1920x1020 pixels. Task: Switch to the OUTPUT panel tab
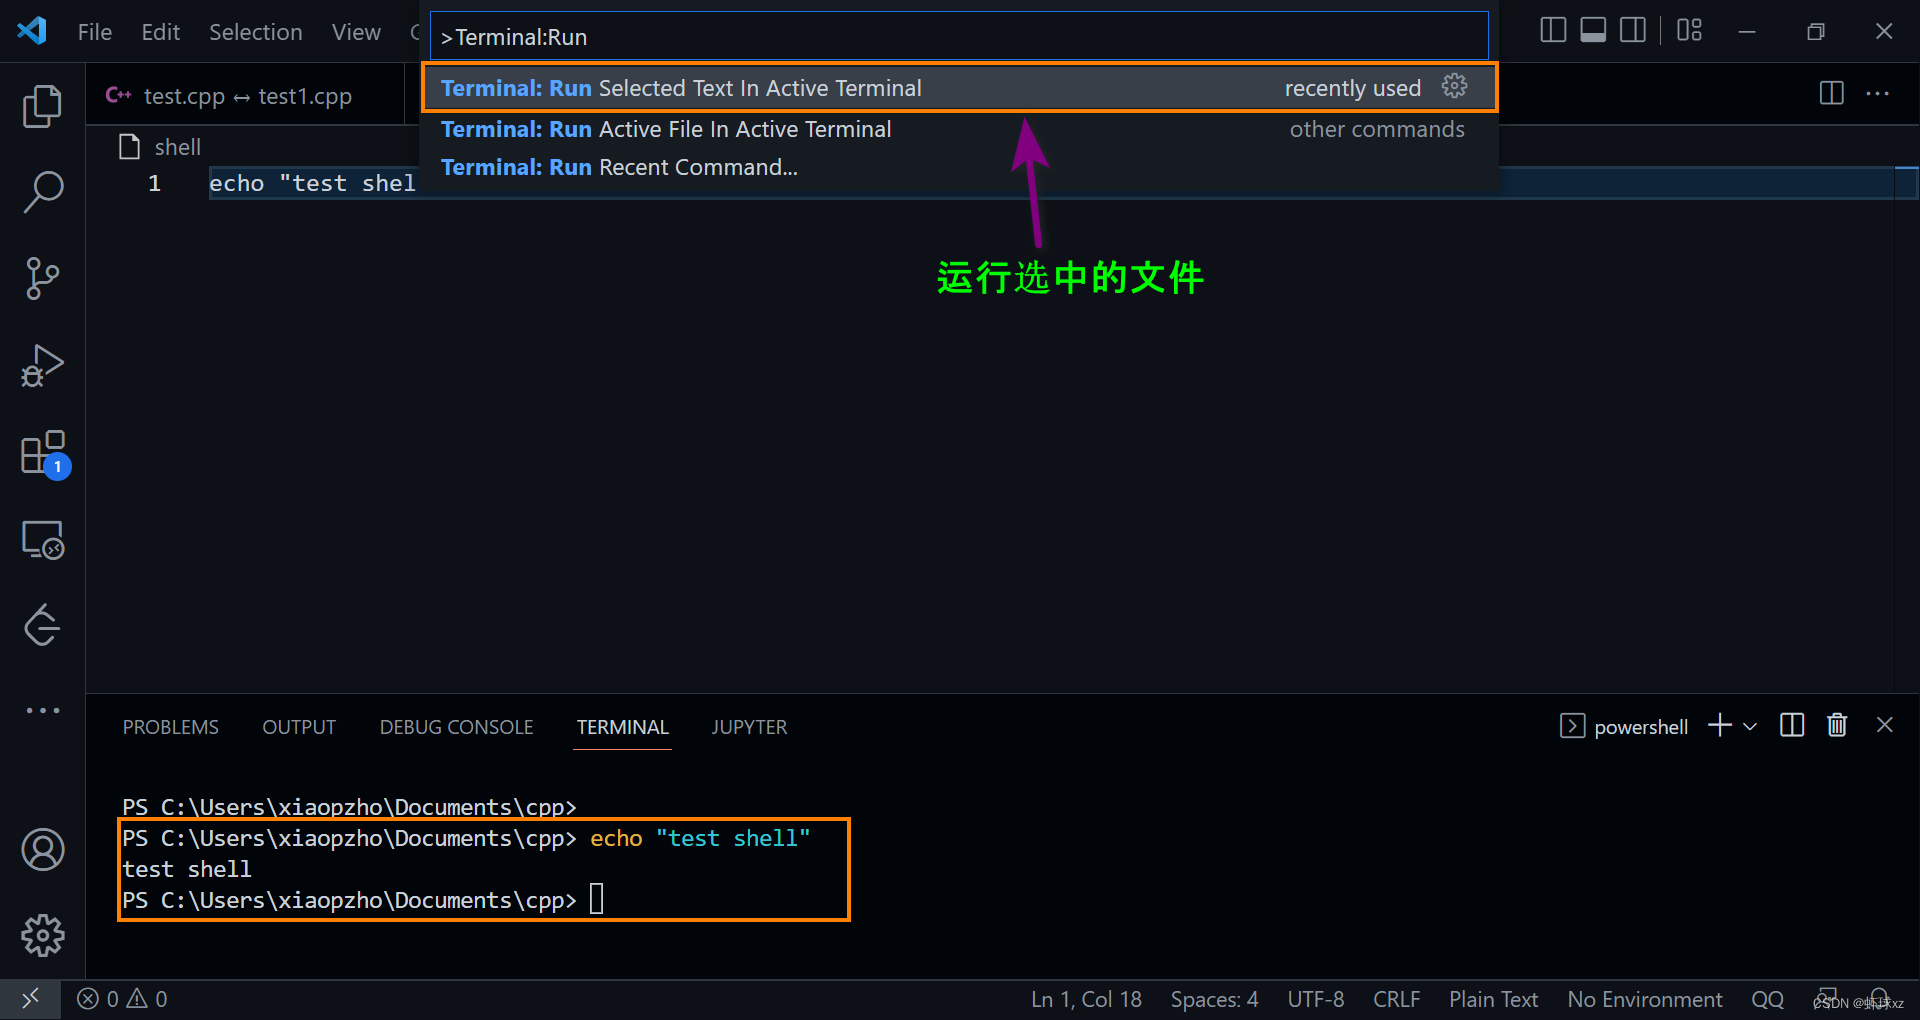point(299,727)
